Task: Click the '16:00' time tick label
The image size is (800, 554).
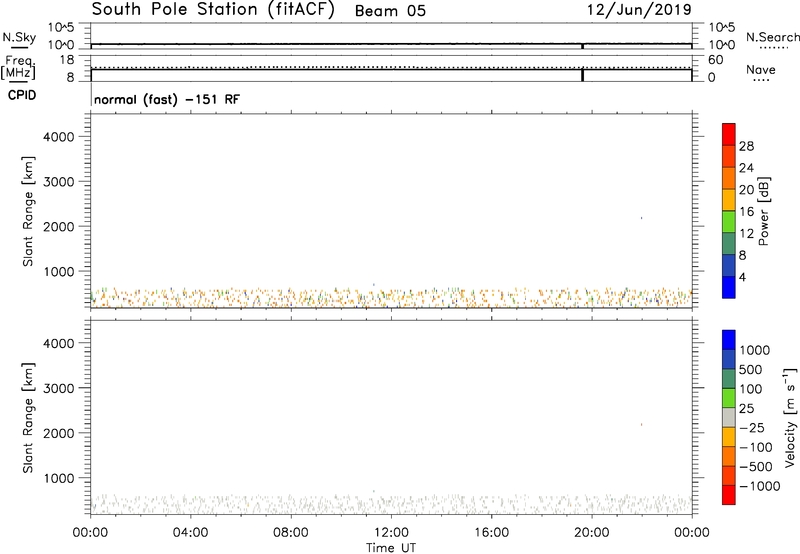Action: tap(491, 533)
